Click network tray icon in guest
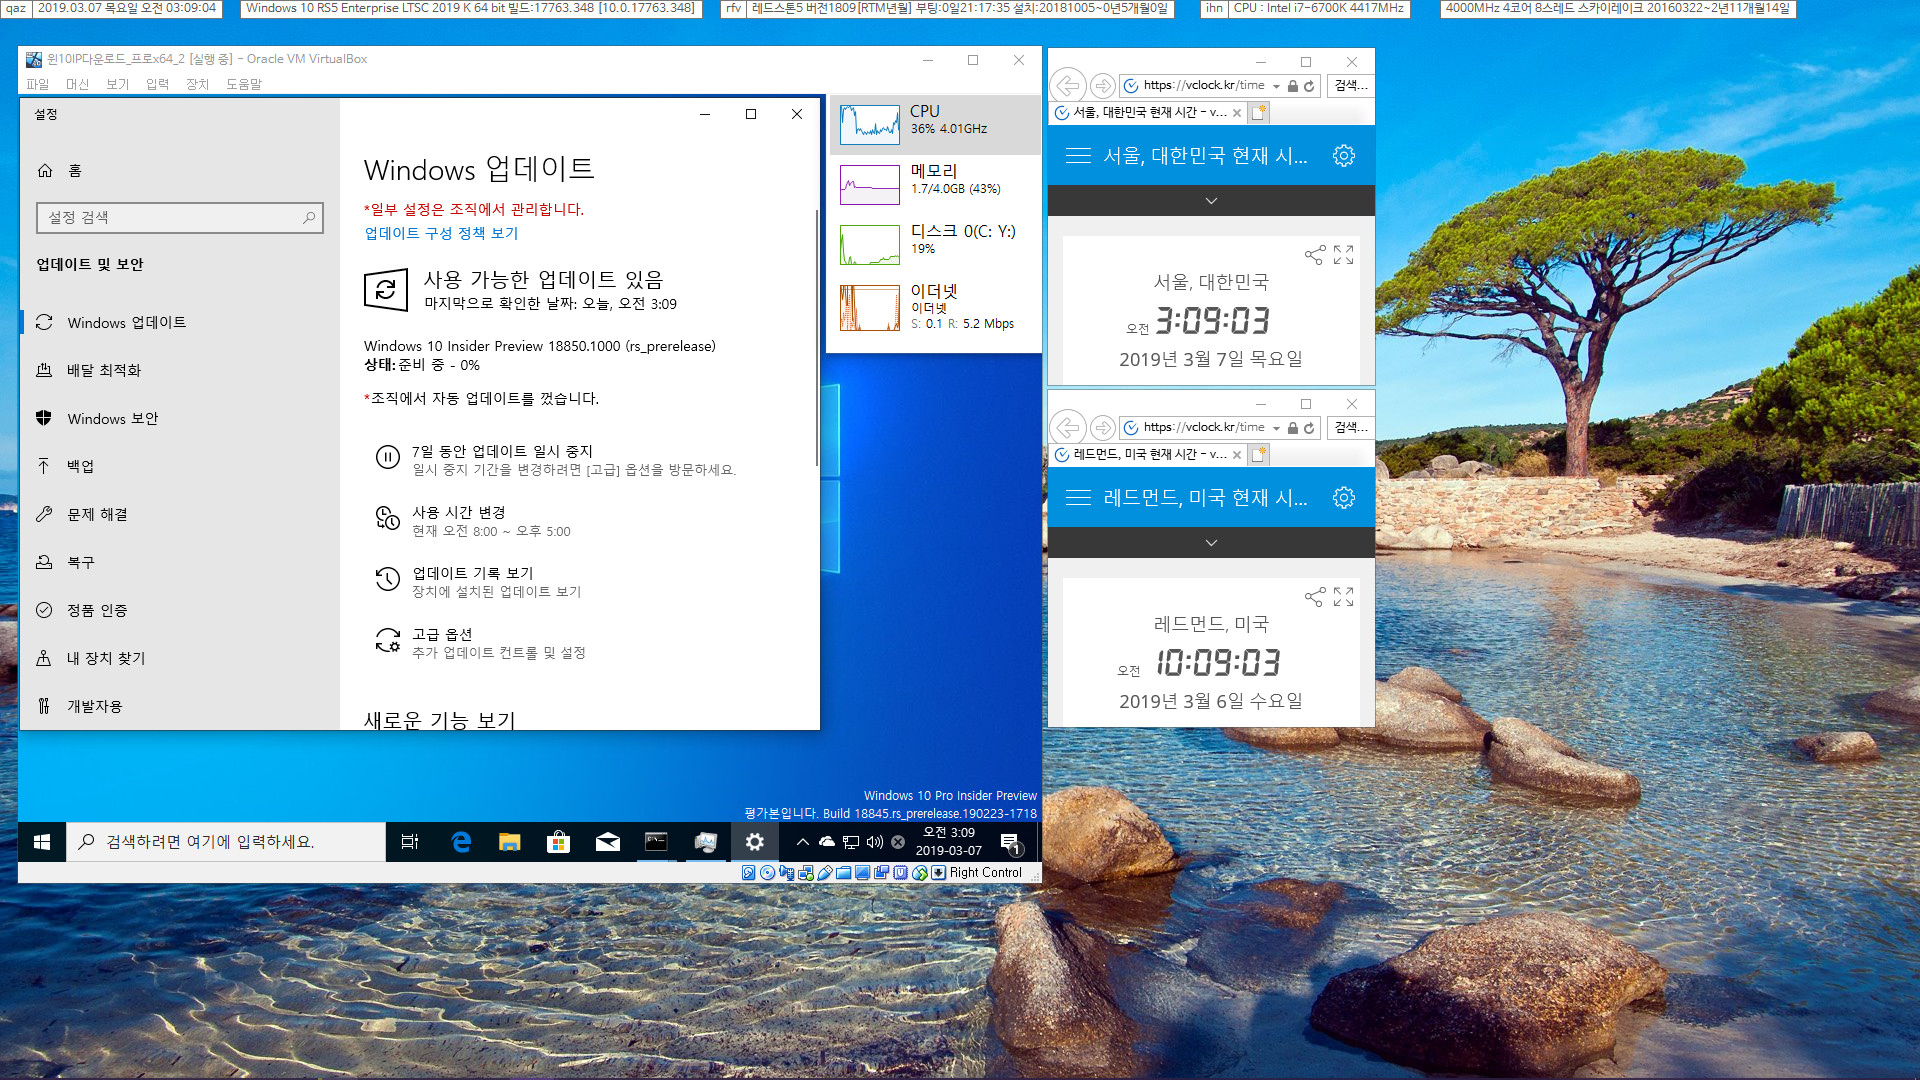1920x1080 pixels. pyautogui.click(x=851, y=842)
